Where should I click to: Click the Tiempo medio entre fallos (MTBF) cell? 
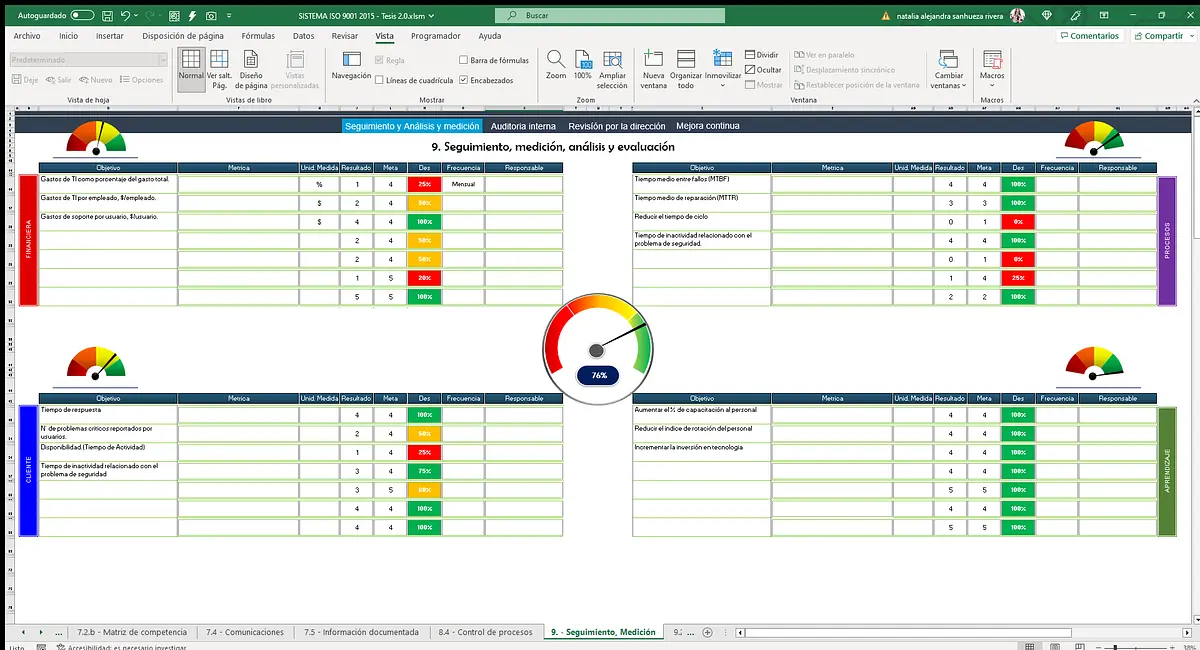(x=701, y=184)
